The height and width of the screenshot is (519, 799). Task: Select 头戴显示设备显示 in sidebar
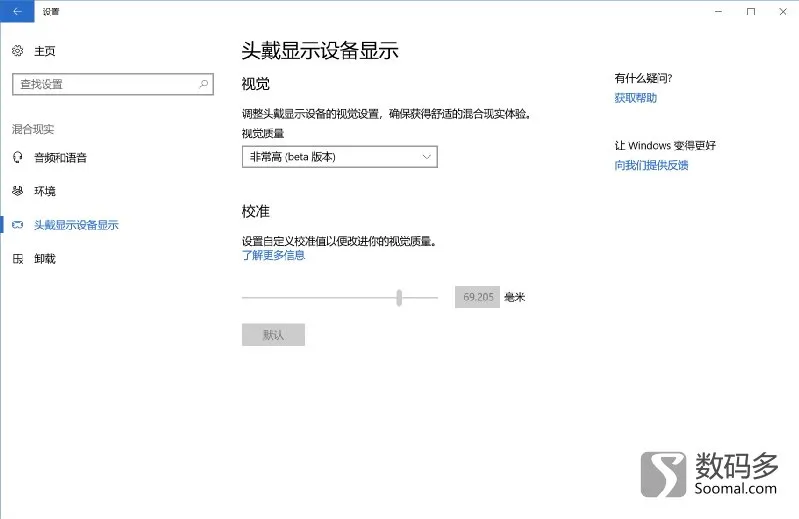(76, 225)
